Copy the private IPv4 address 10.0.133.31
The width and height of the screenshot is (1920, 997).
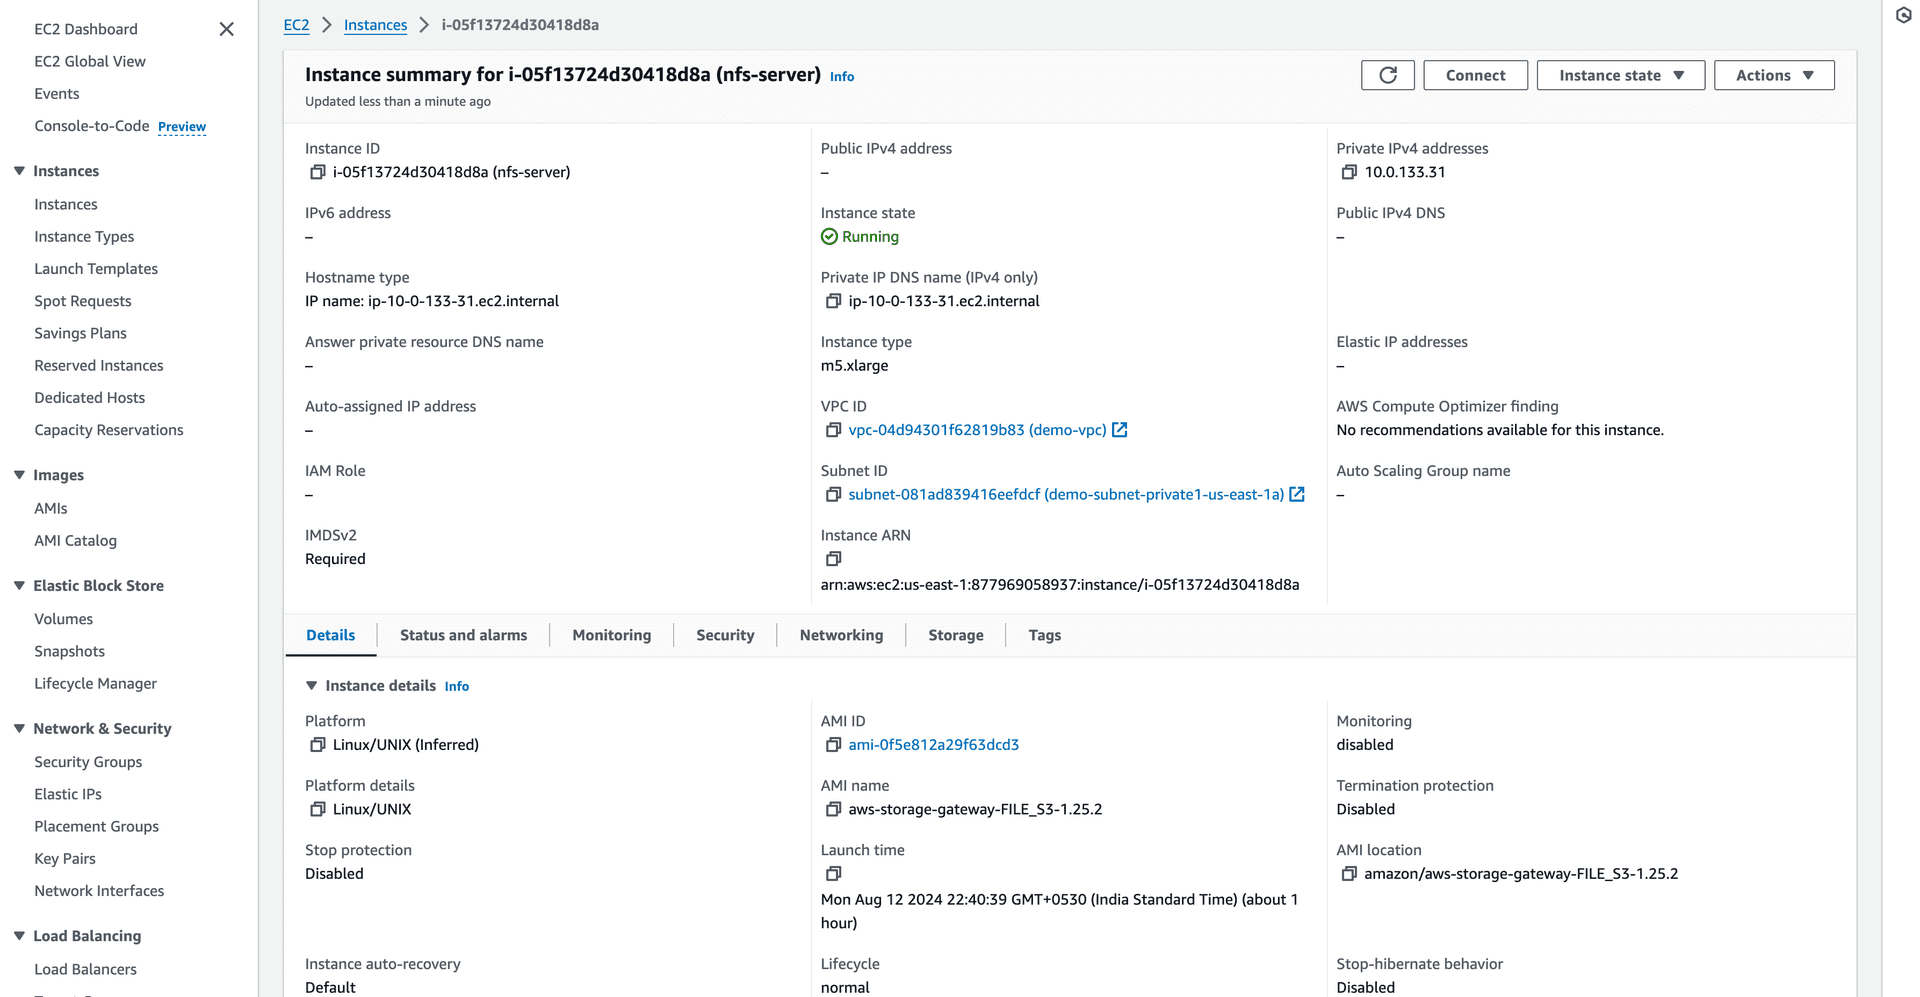(x=1349, y=172)
